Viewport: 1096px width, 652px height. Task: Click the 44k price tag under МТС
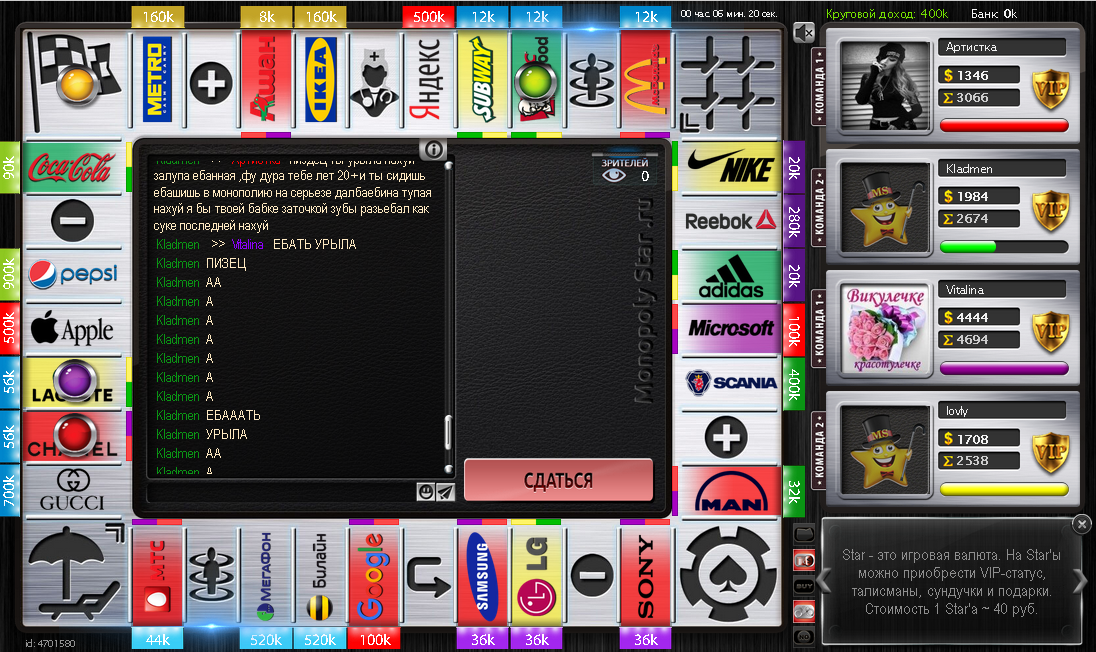pyautogui.click(x=157, y=639)
